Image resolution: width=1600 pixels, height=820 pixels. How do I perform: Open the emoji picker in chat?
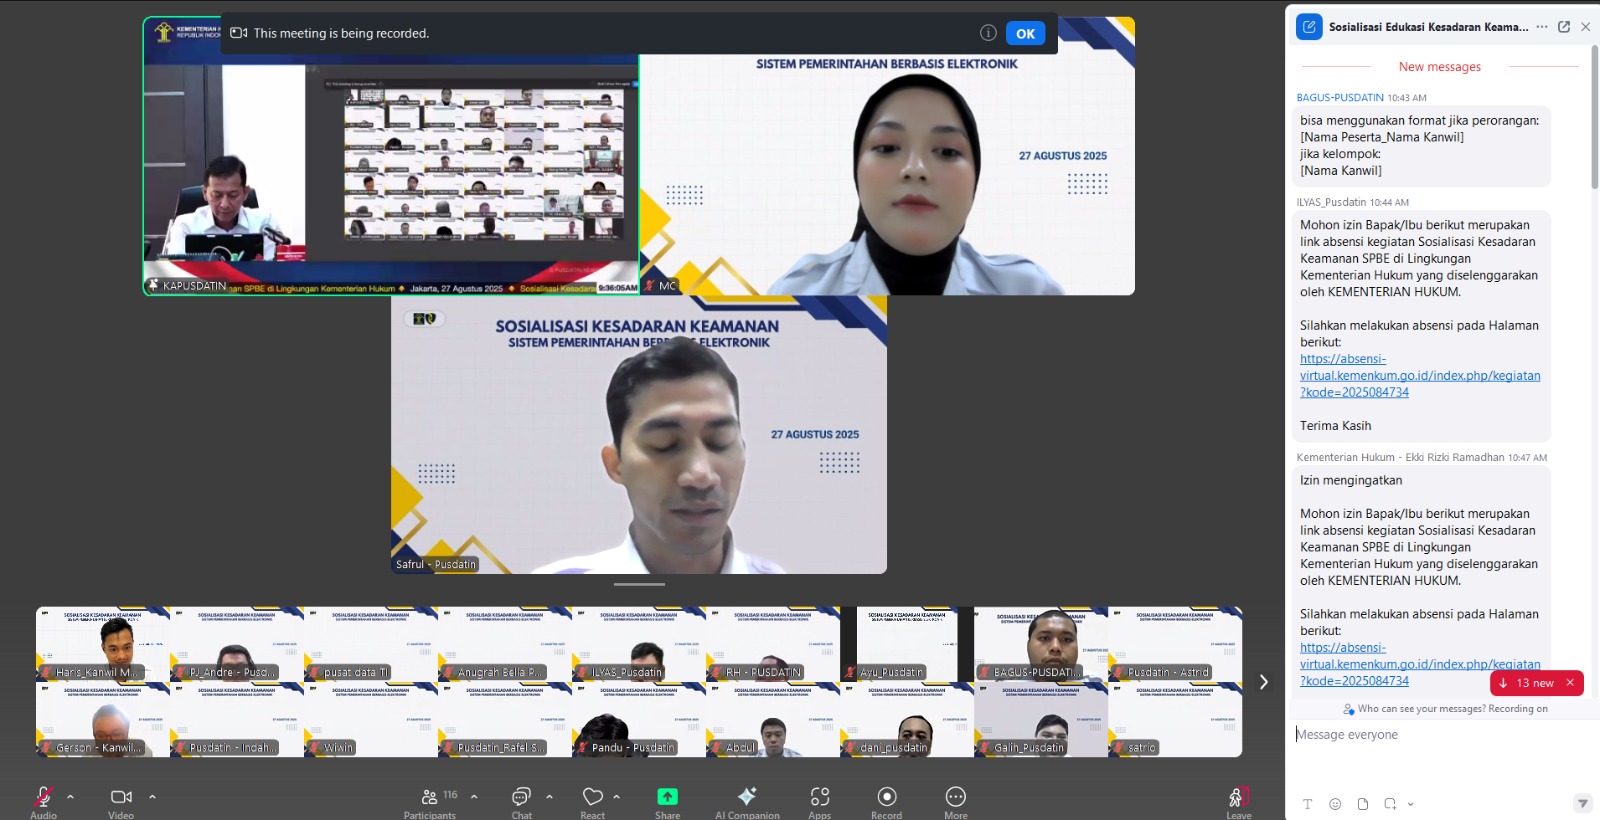pos(1335,804)
